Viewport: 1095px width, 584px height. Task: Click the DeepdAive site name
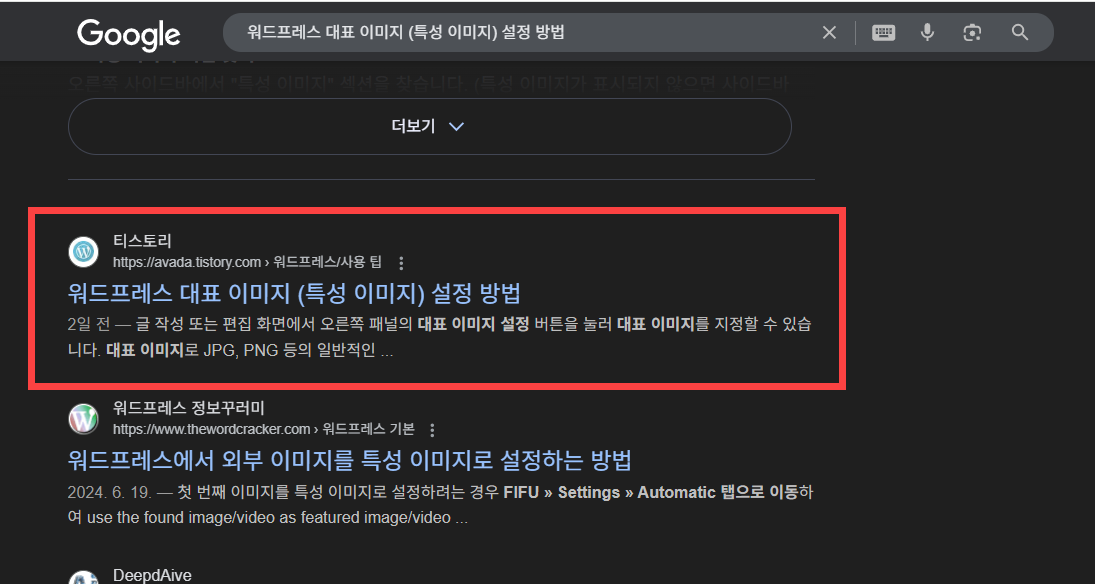152,576
